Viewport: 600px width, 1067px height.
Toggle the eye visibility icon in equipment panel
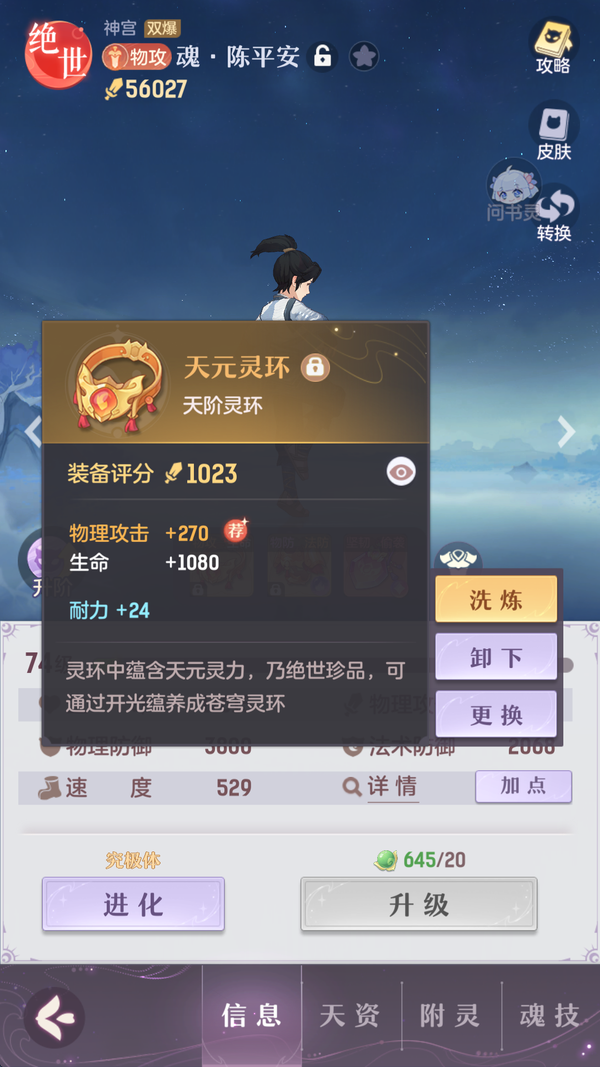pos(401,472)
